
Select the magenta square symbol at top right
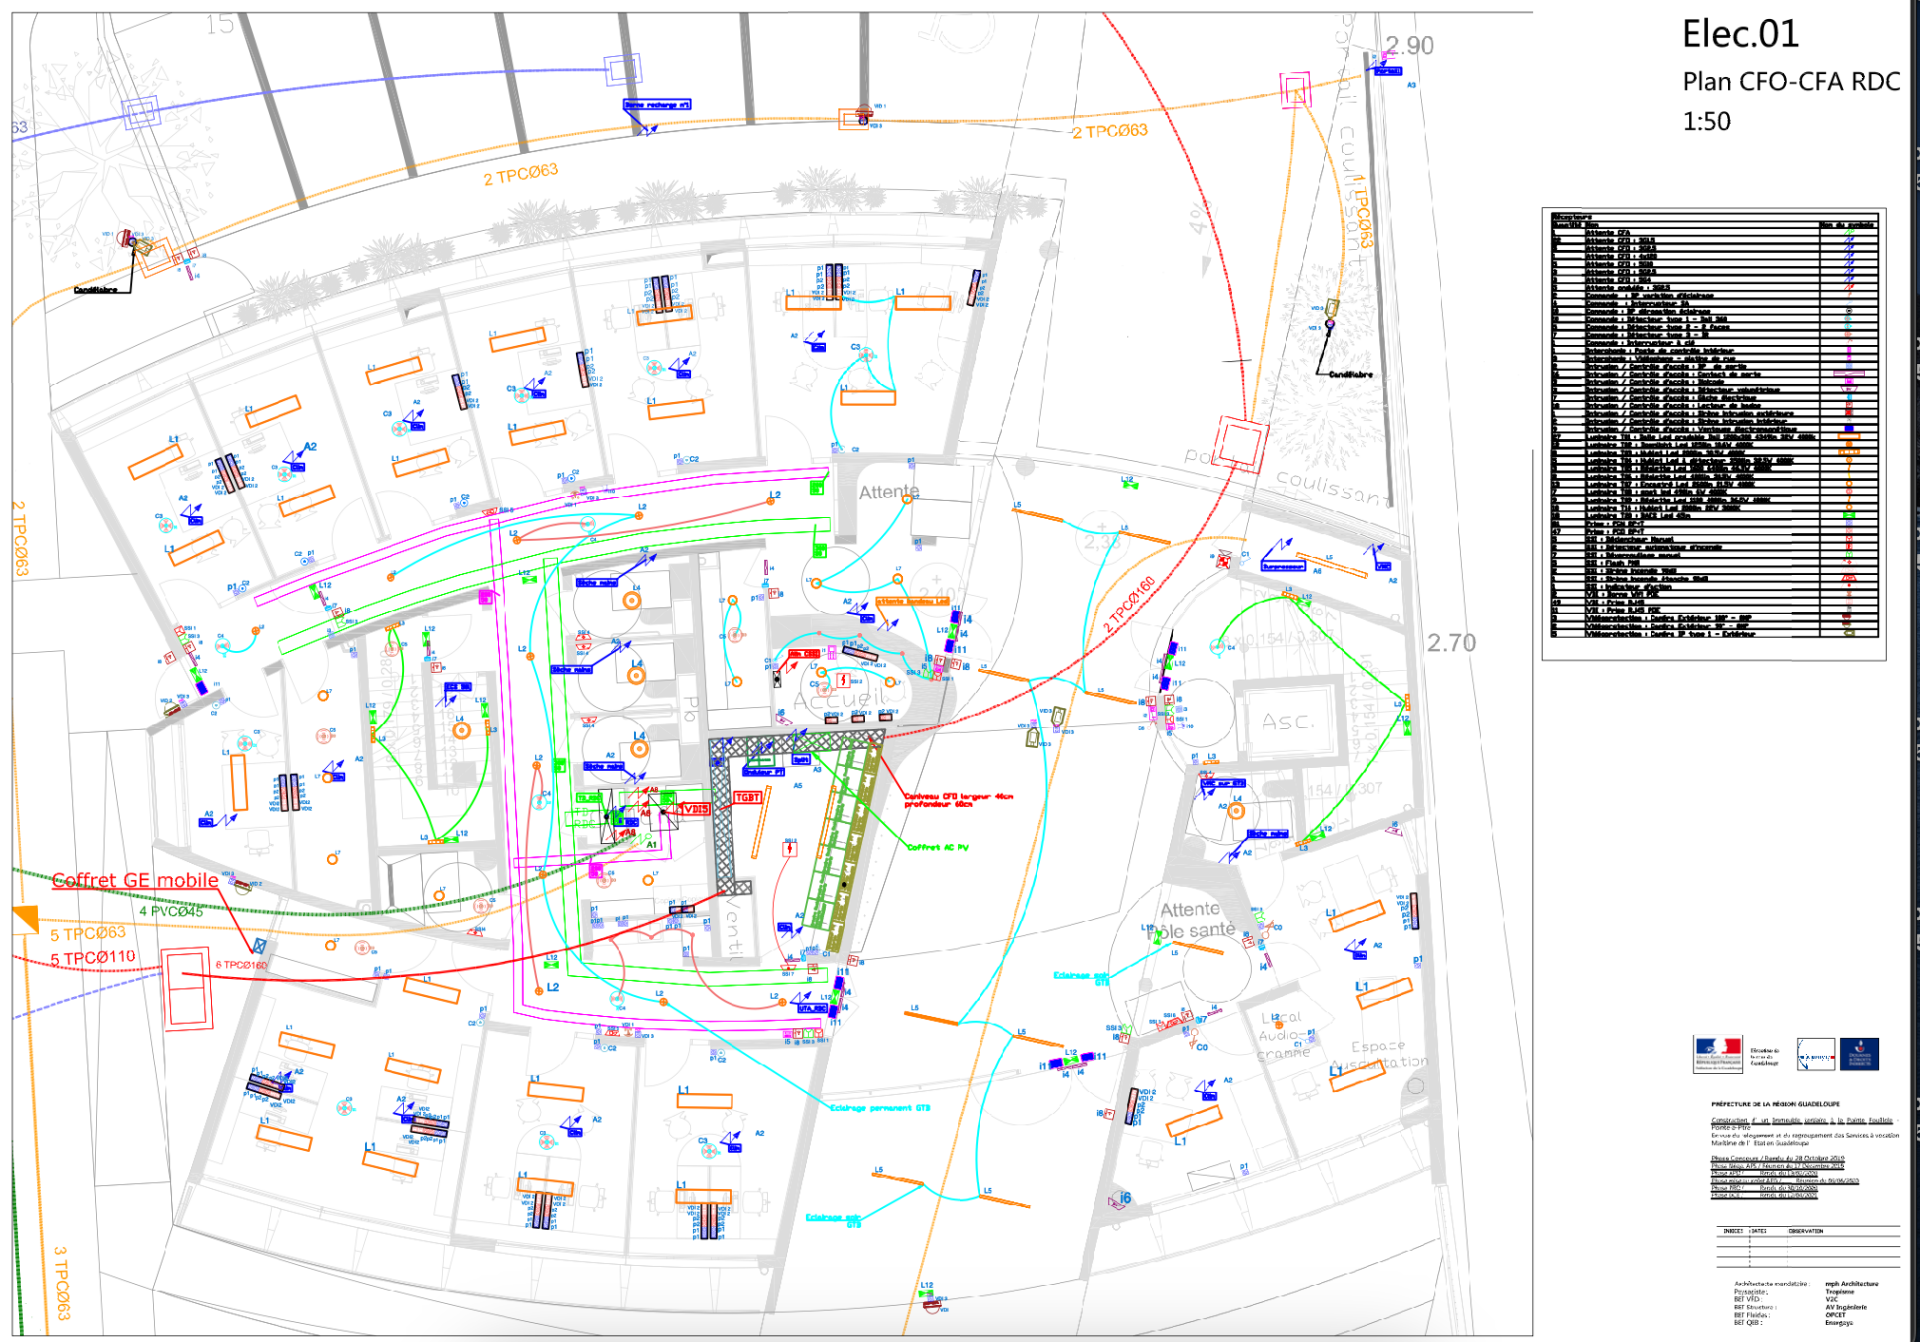[x=1296, y=90]
